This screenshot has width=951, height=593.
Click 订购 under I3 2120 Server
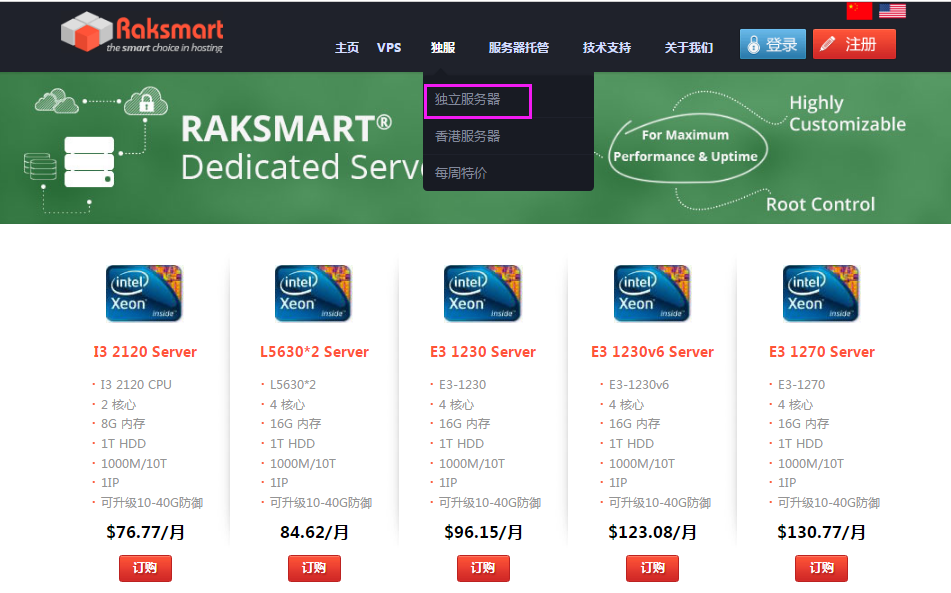point(145,568)
